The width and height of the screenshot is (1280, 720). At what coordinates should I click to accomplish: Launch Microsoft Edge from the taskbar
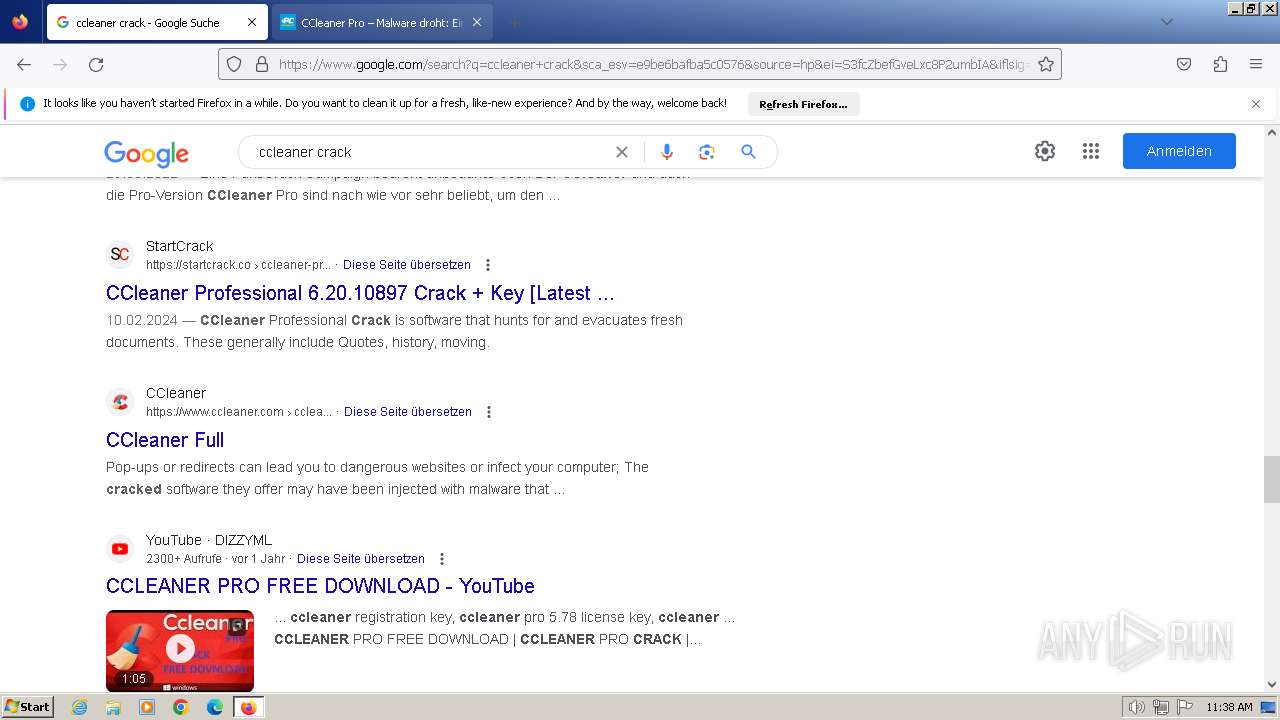(x=215, y=707)
